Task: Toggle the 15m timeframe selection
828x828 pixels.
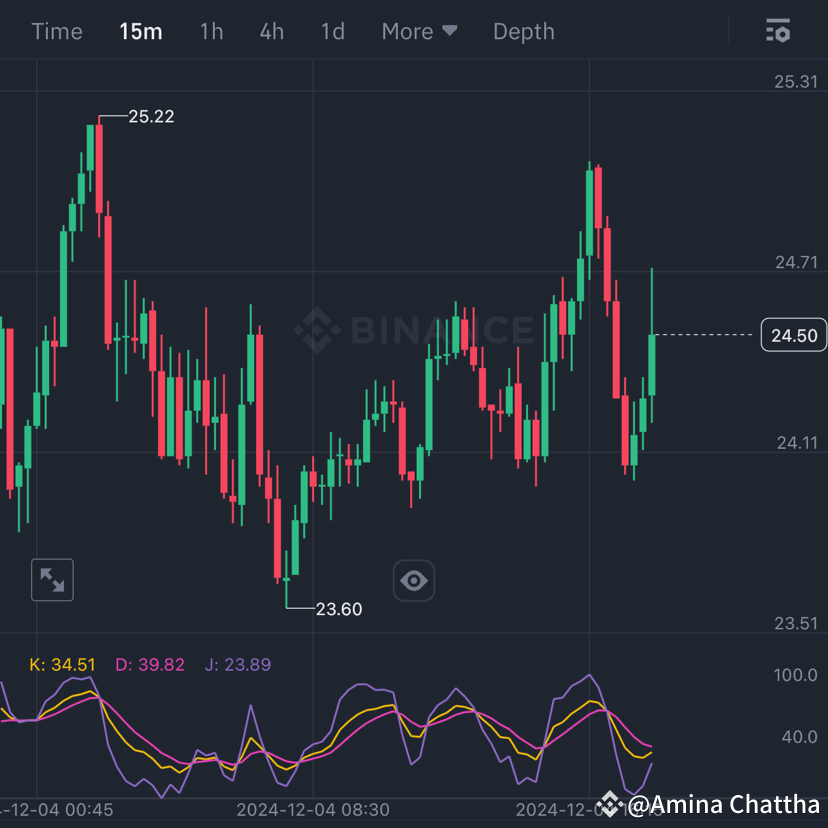Action: (141, 31)
